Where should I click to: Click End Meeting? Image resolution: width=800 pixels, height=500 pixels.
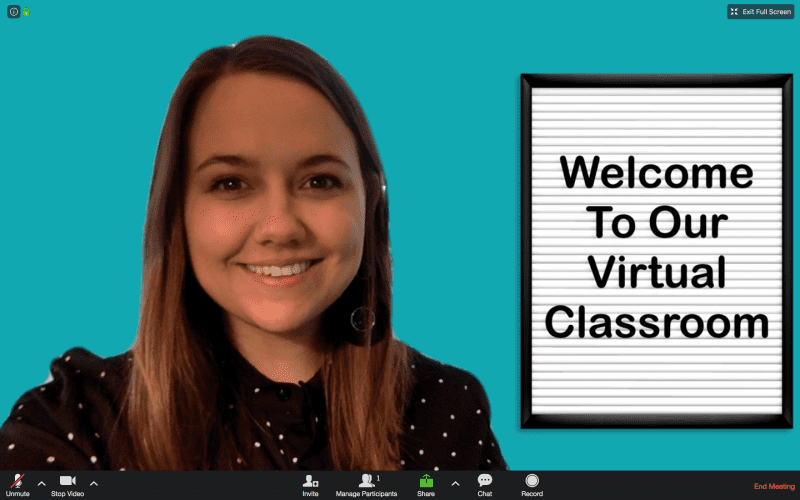774,486
